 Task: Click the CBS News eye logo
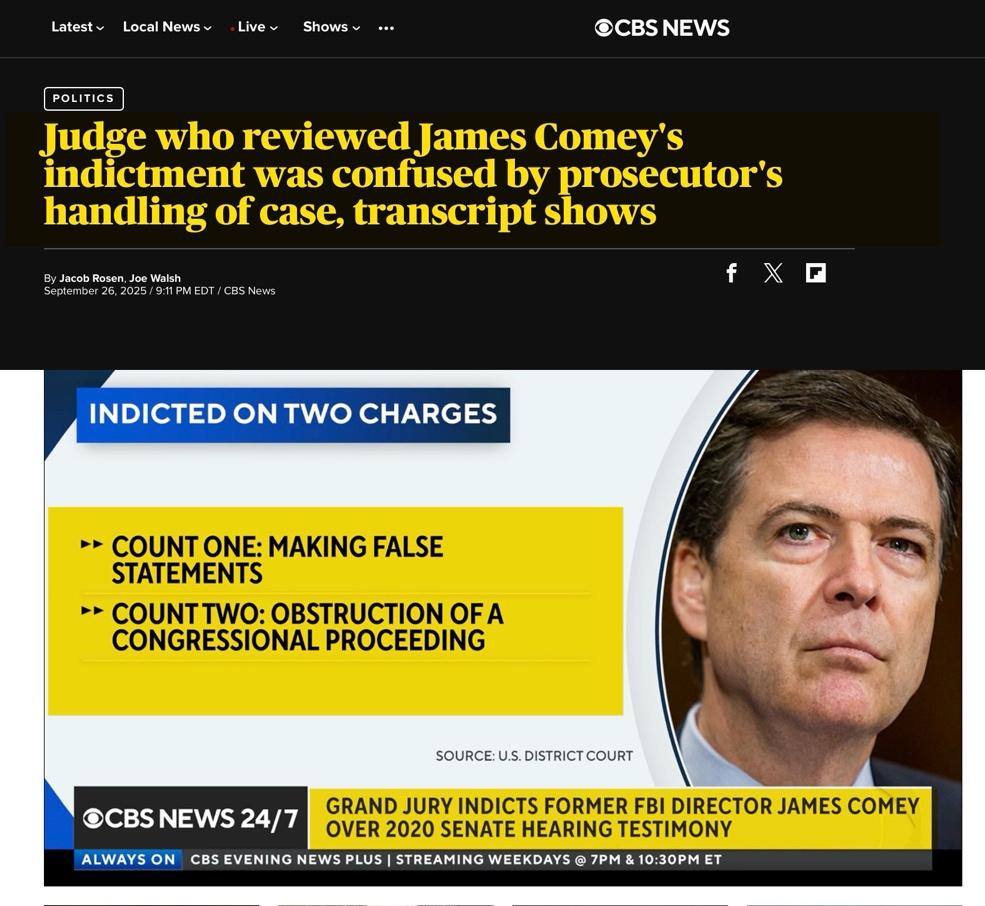(603, 28)
